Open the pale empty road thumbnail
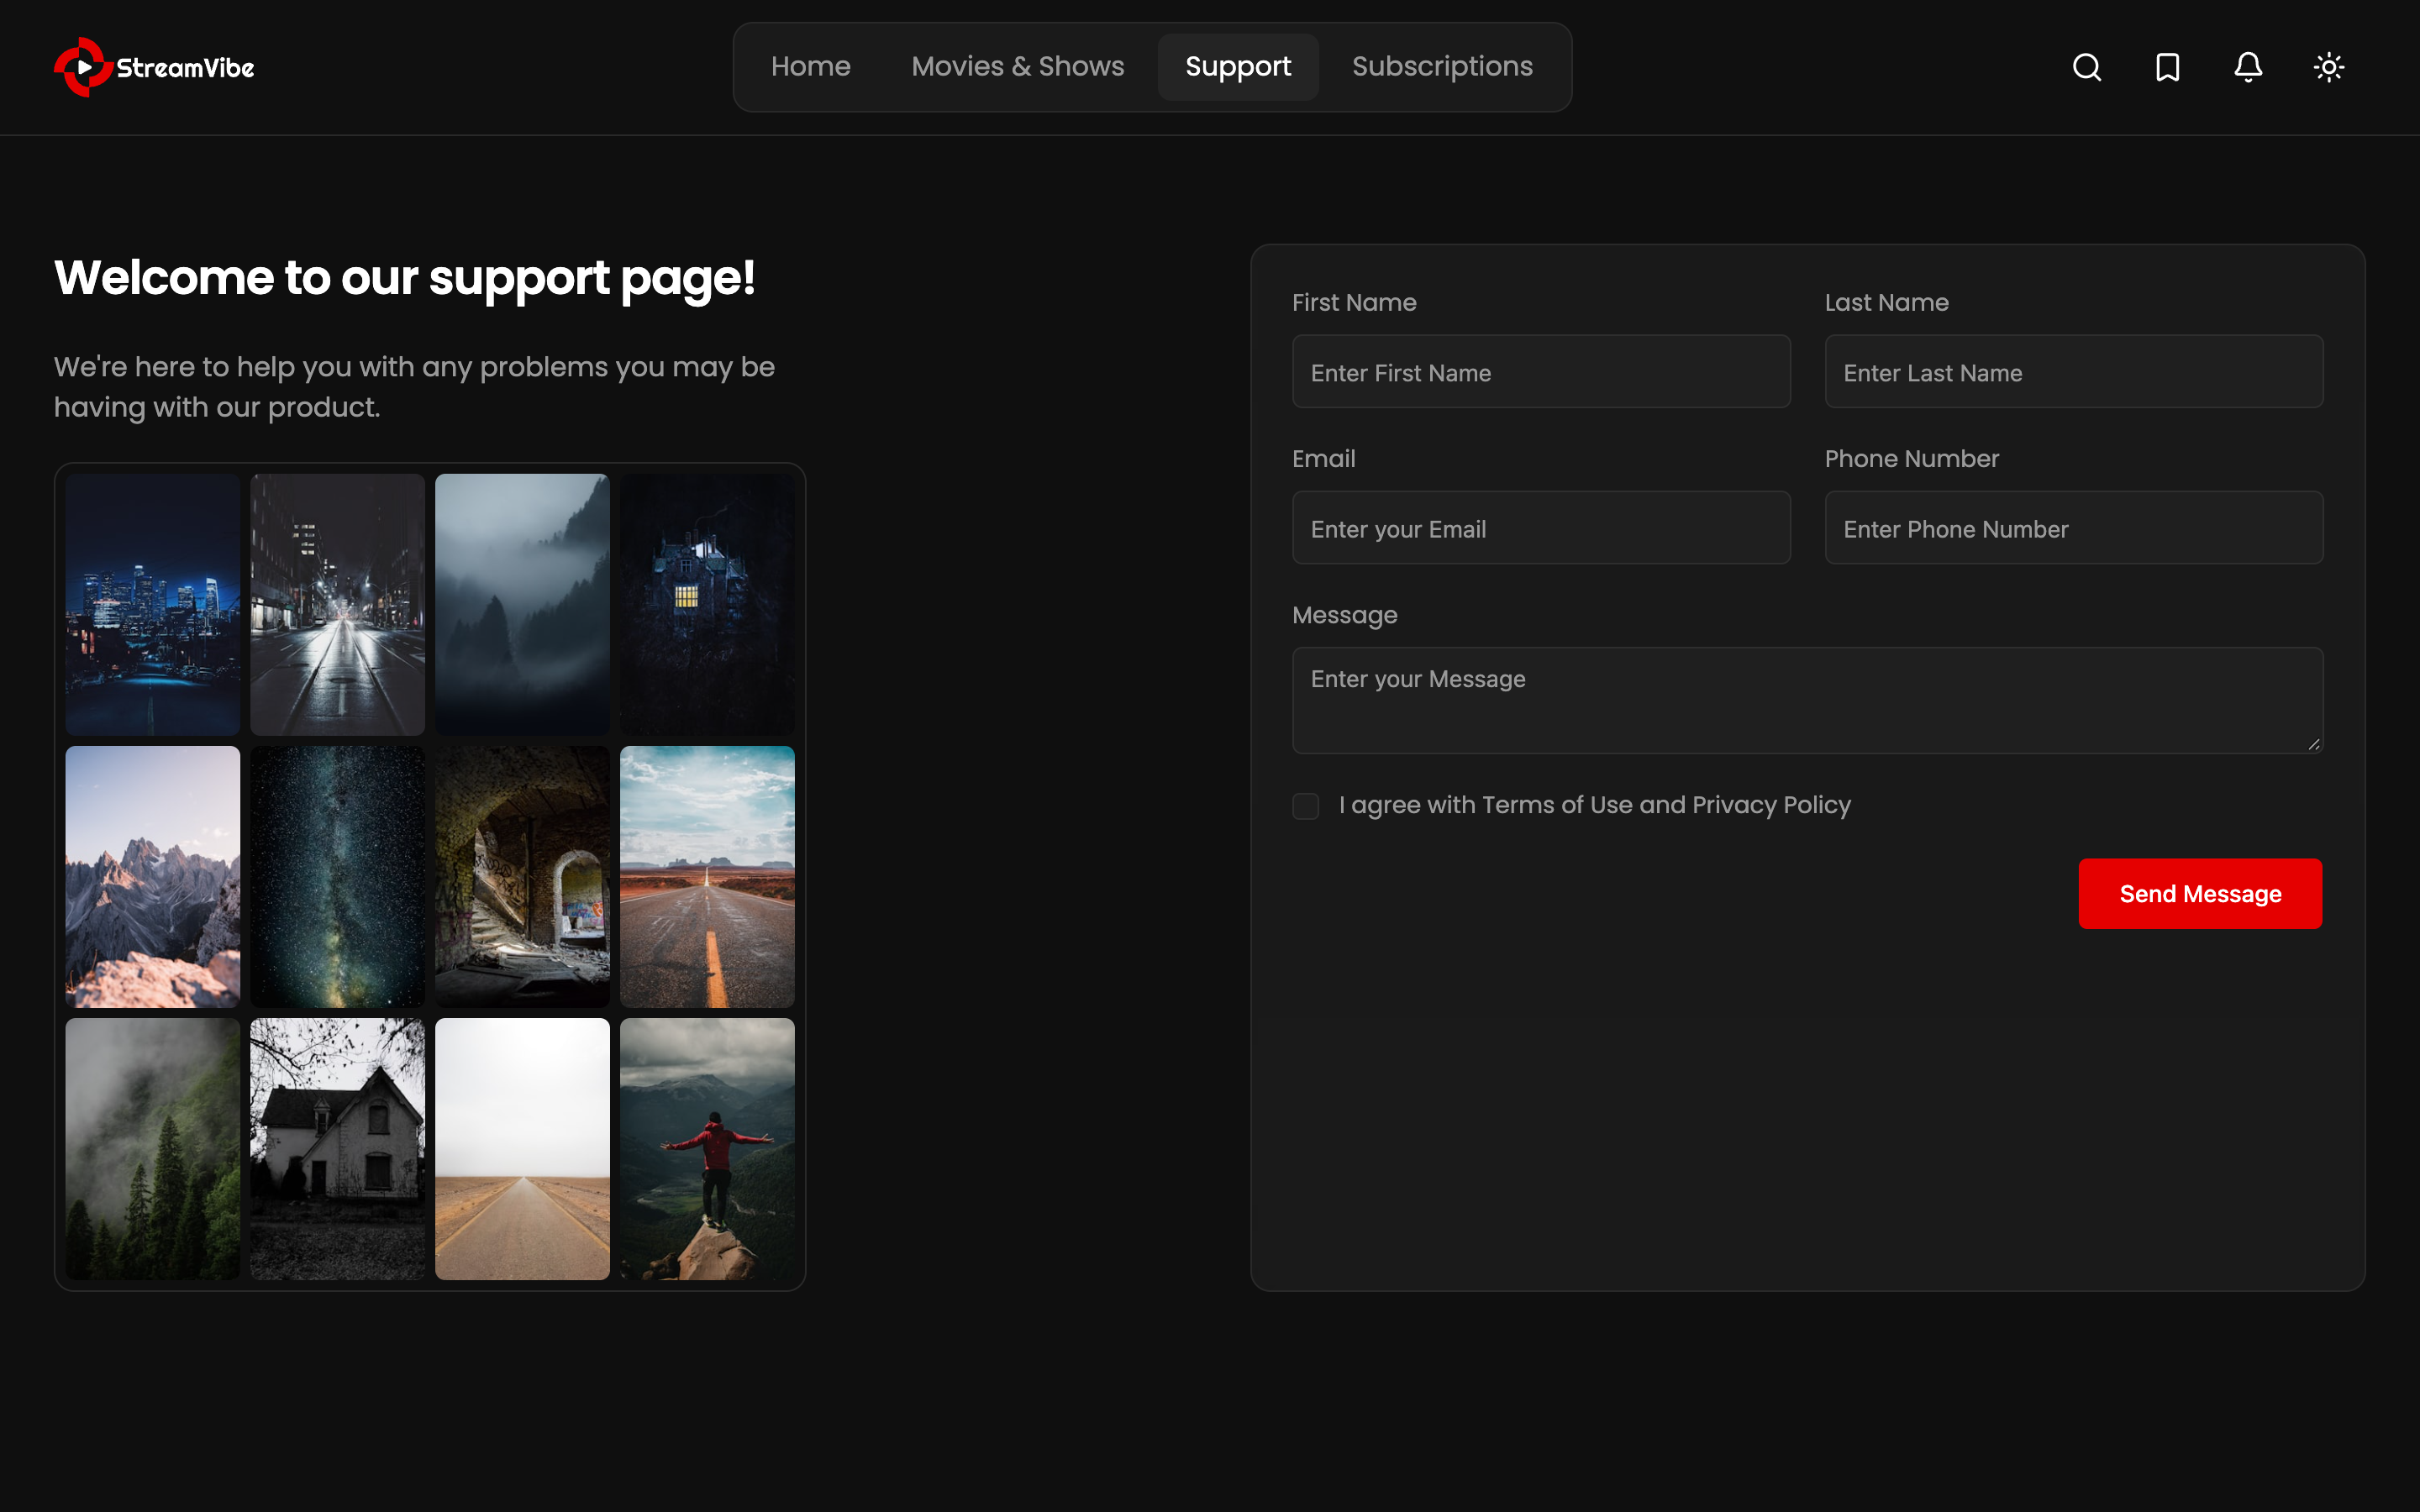2420x1512 pixels. pyautogui.click(x=522, y=1148)
